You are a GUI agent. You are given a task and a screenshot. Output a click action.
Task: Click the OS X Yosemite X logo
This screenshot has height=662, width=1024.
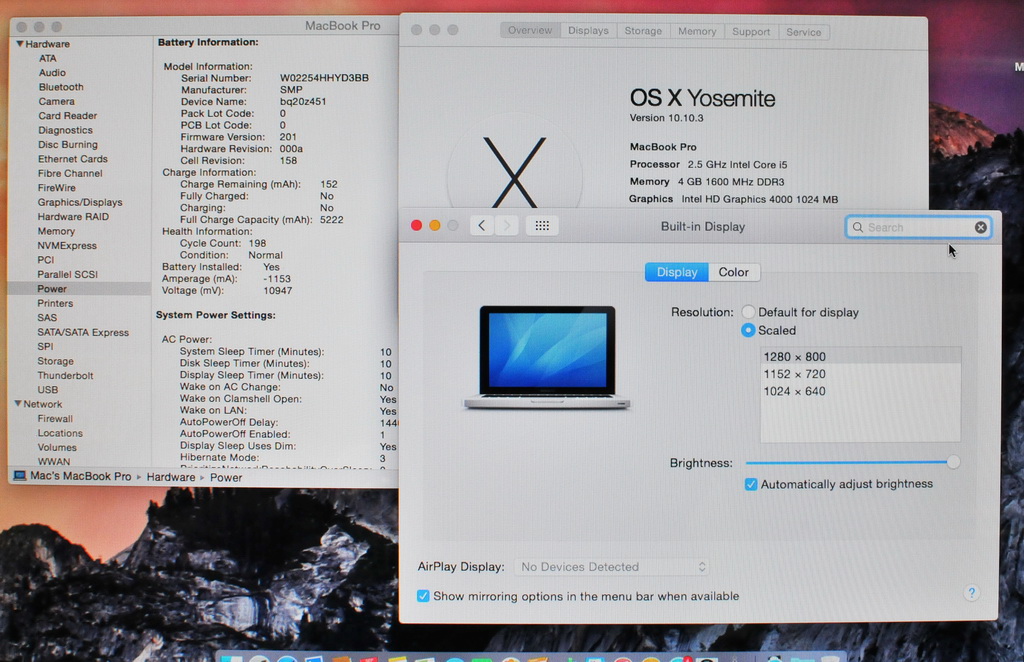coord(515,171)
